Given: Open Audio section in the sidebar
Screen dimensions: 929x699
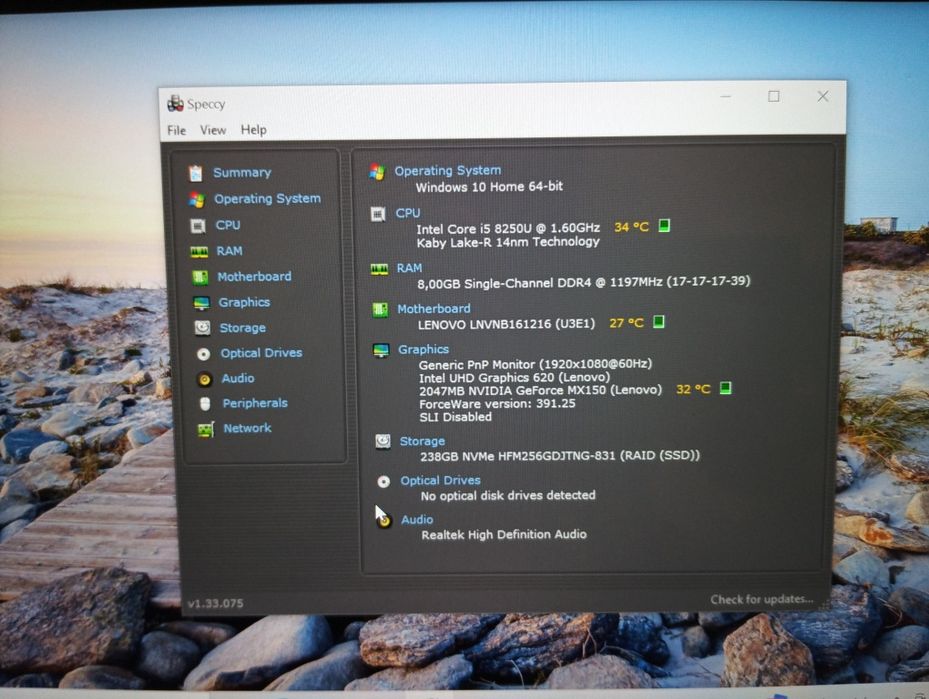Looking at the screenshot, I should (238, 378).
